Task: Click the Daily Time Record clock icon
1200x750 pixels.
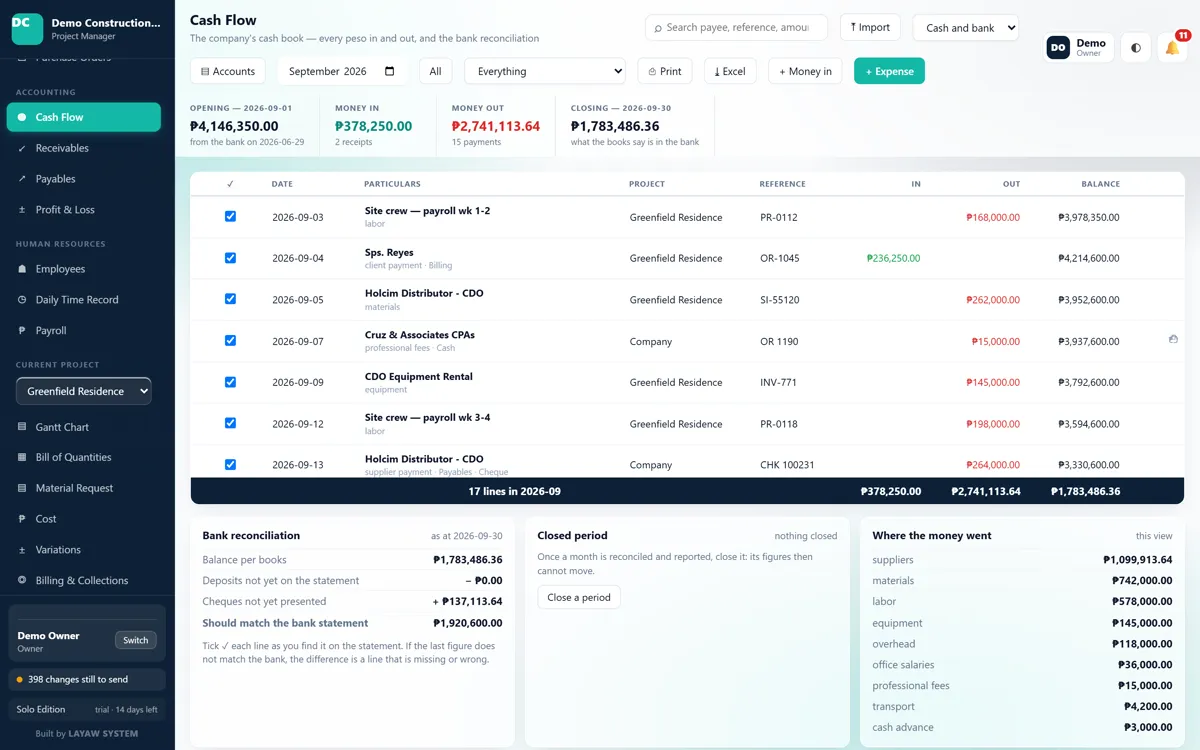Action: pyautogui.click(x=22, y=300)
